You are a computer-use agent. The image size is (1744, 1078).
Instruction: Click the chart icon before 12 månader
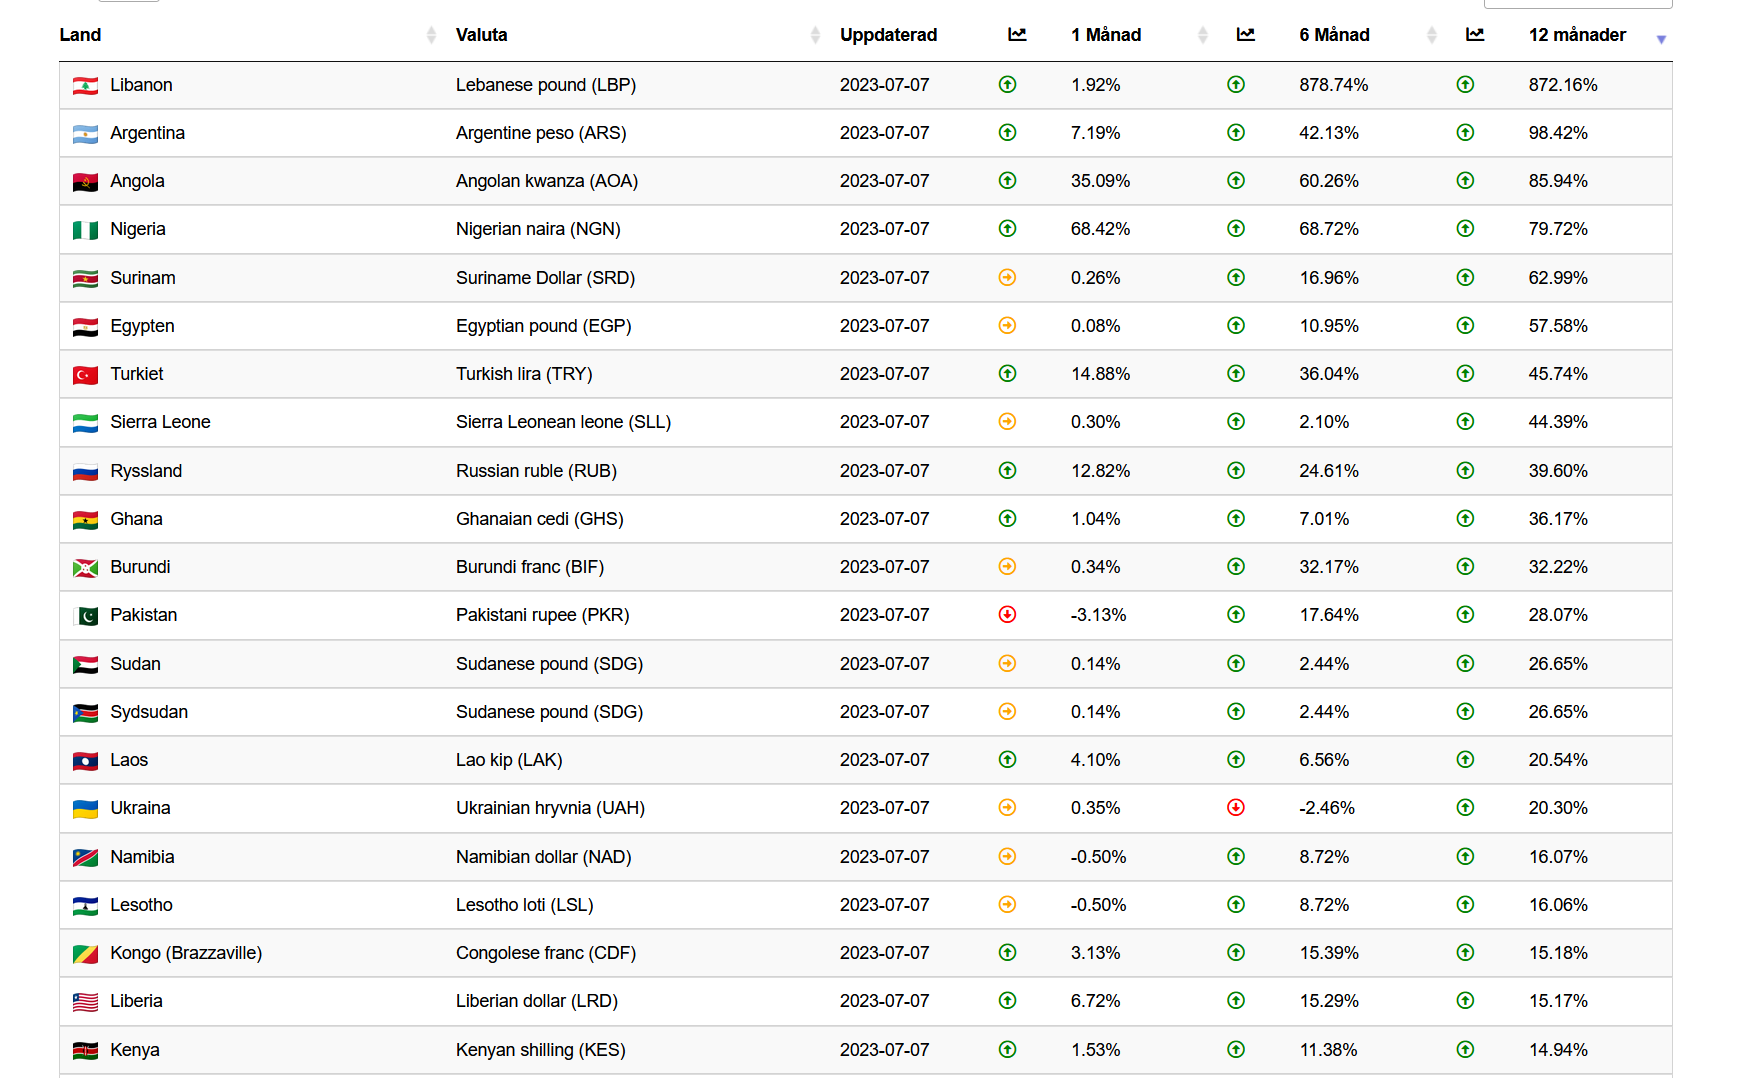pyautogui.click(x=1475, y=35)
